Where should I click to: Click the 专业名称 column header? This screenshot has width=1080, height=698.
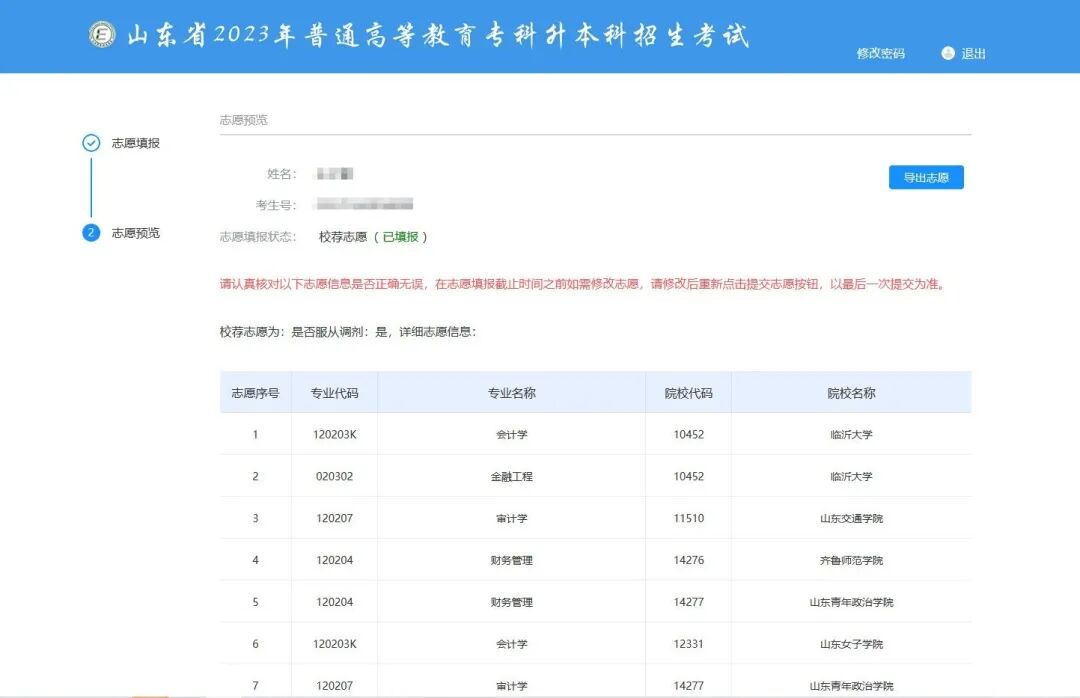coord(512,393)
